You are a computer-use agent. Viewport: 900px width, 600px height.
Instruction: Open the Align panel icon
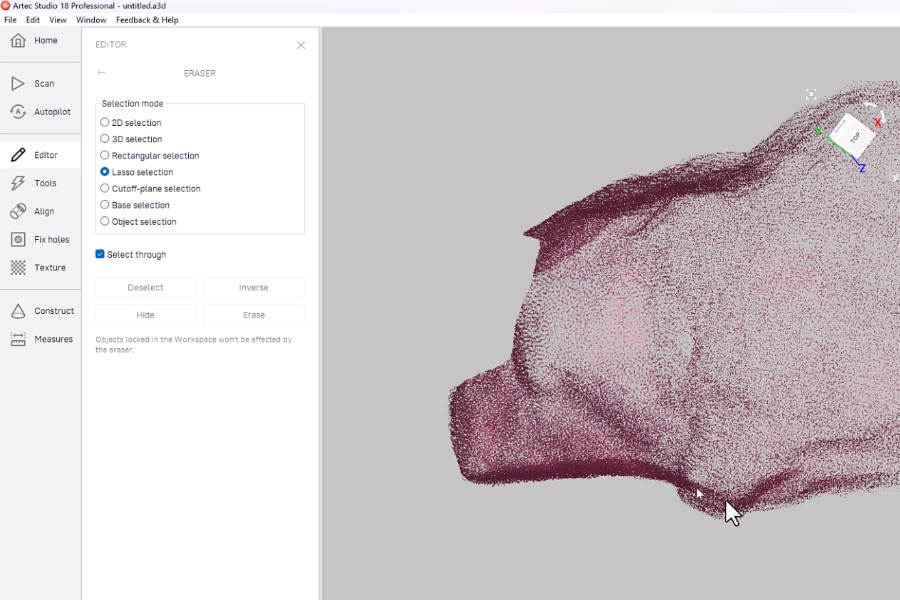pos(18,211)
